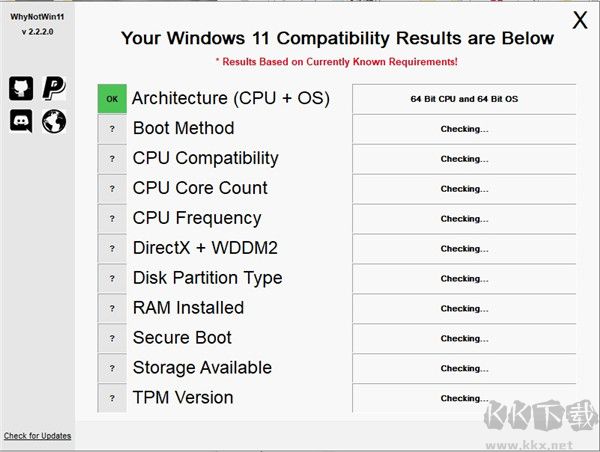Click the PayPal donate icon
This screenshot has width=600, height=452.
point(54,88)
